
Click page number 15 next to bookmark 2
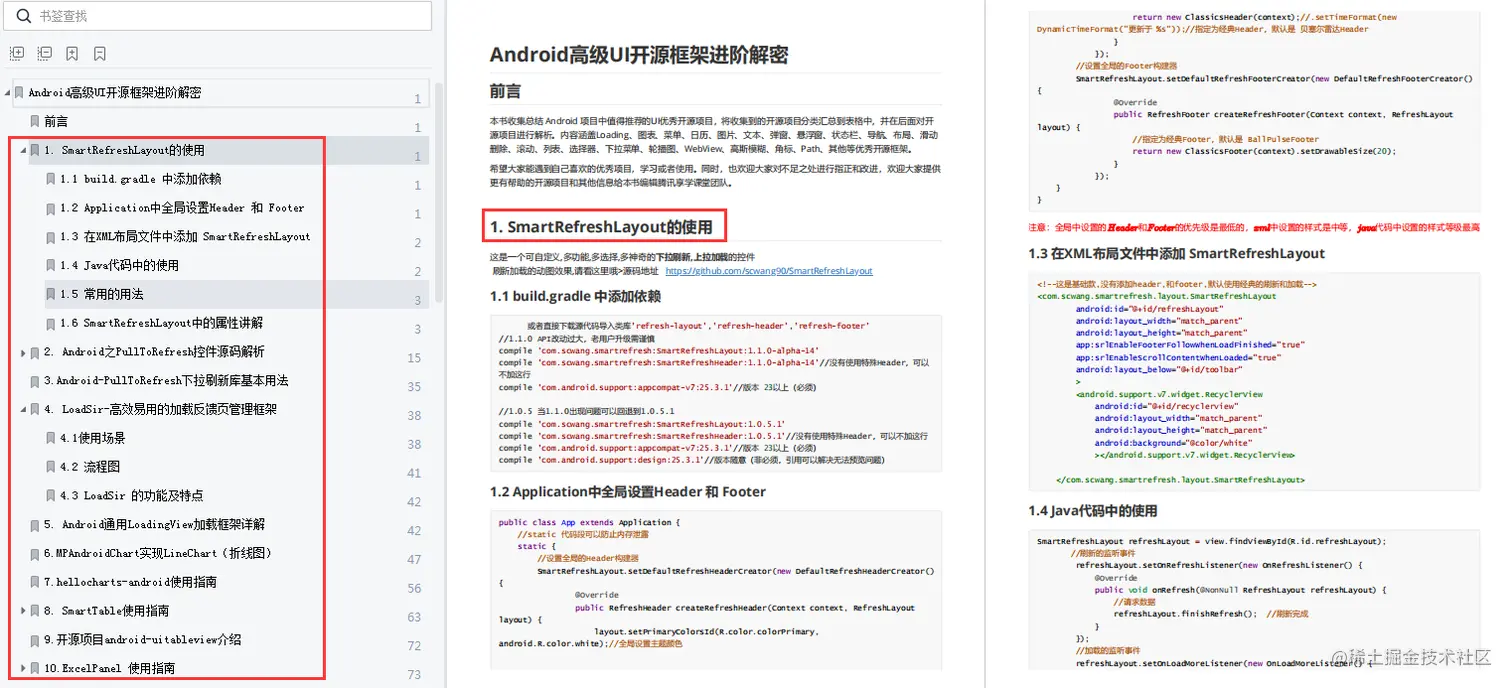pyautogui.click(x=414, y=358)
